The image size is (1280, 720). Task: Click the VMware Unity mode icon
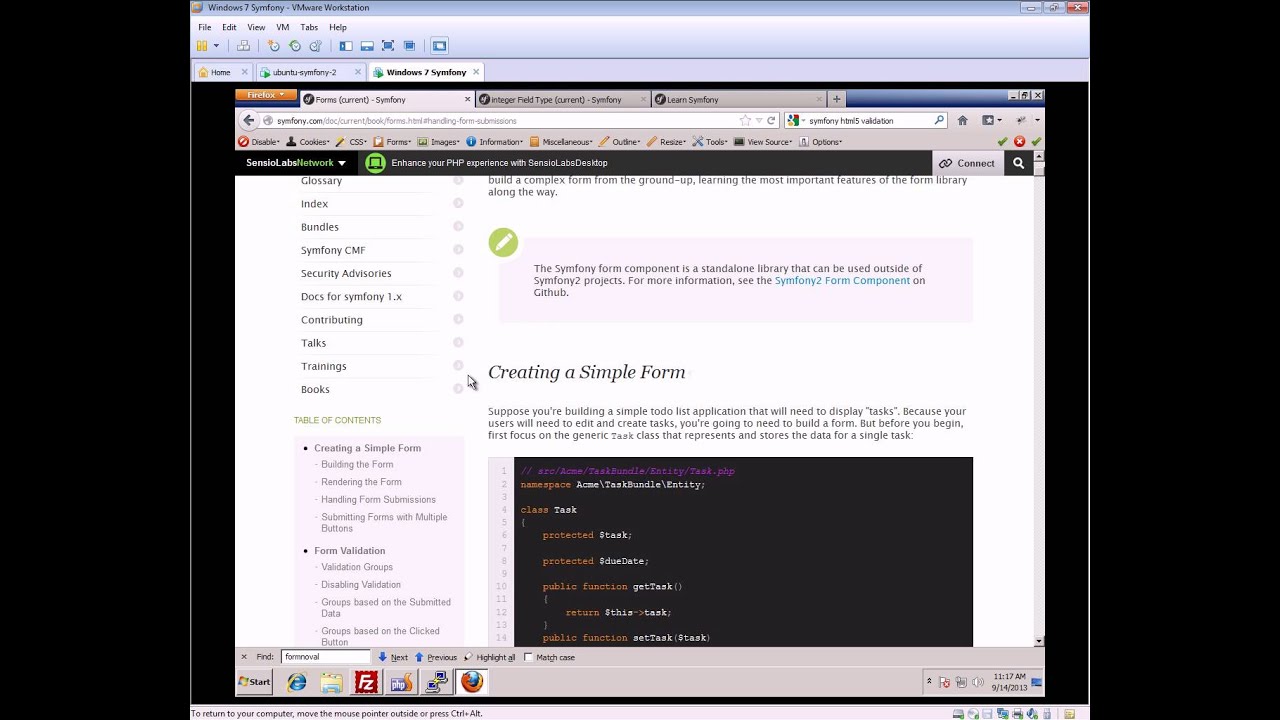(x=409, y=46)
